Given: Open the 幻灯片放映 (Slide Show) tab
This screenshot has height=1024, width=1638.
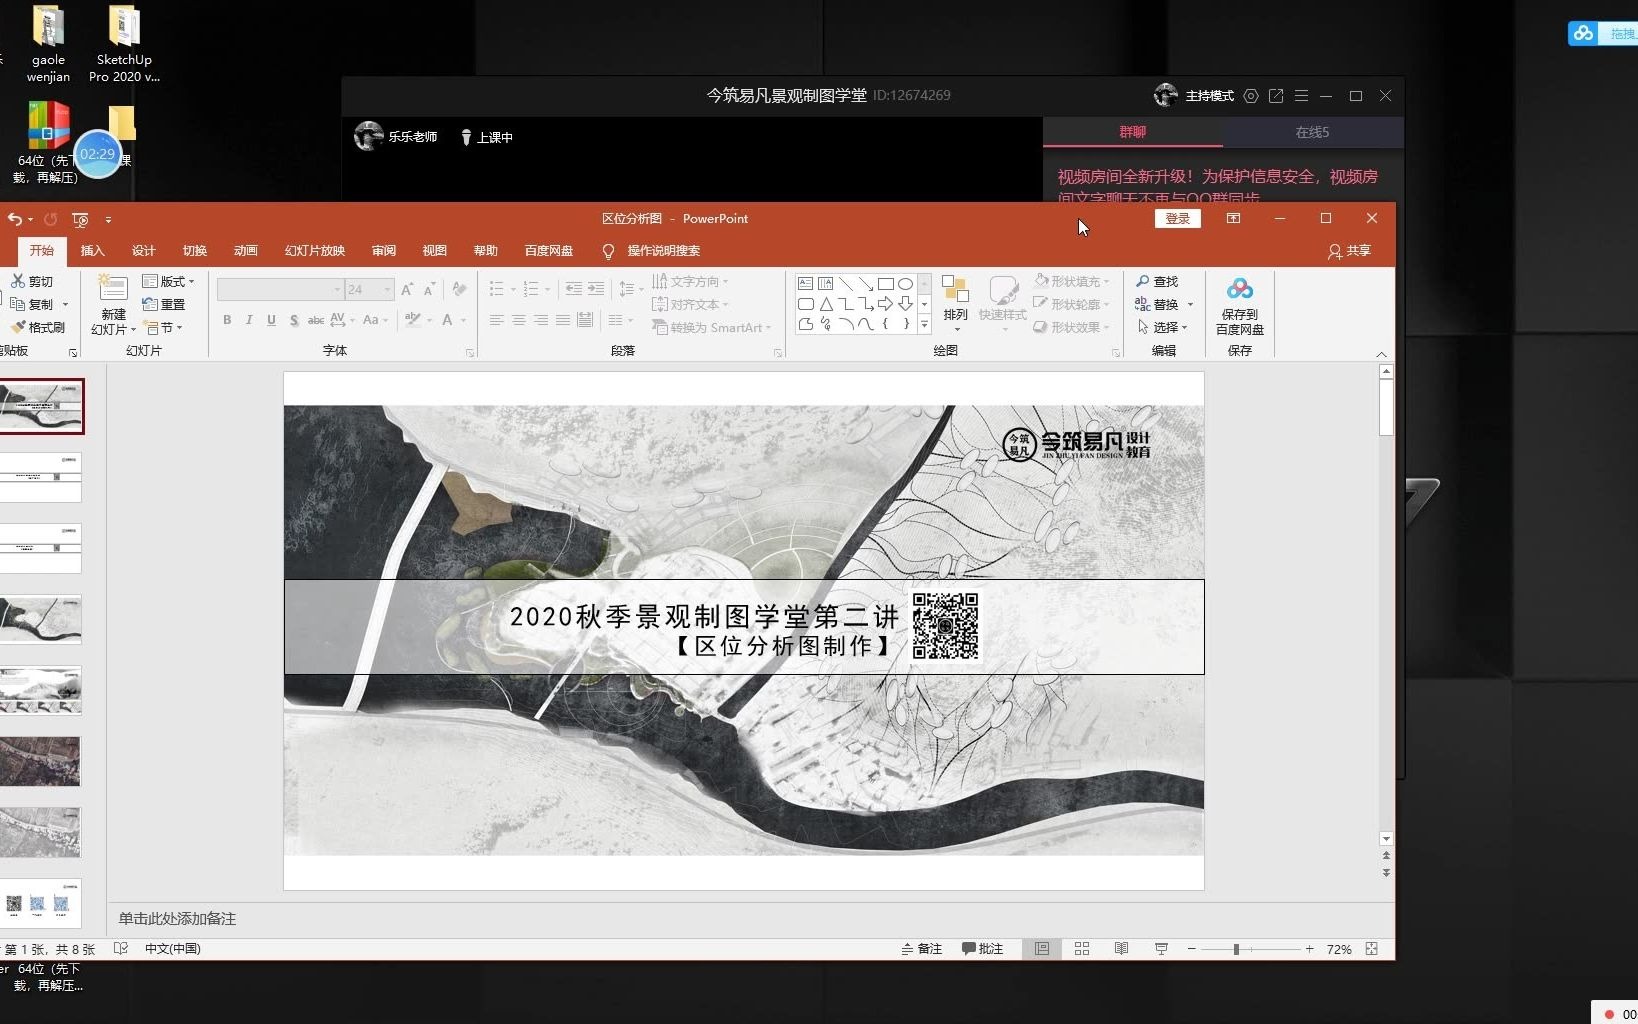Looking at the screenshot, I should pyautogui.click(x=313, y=251).
